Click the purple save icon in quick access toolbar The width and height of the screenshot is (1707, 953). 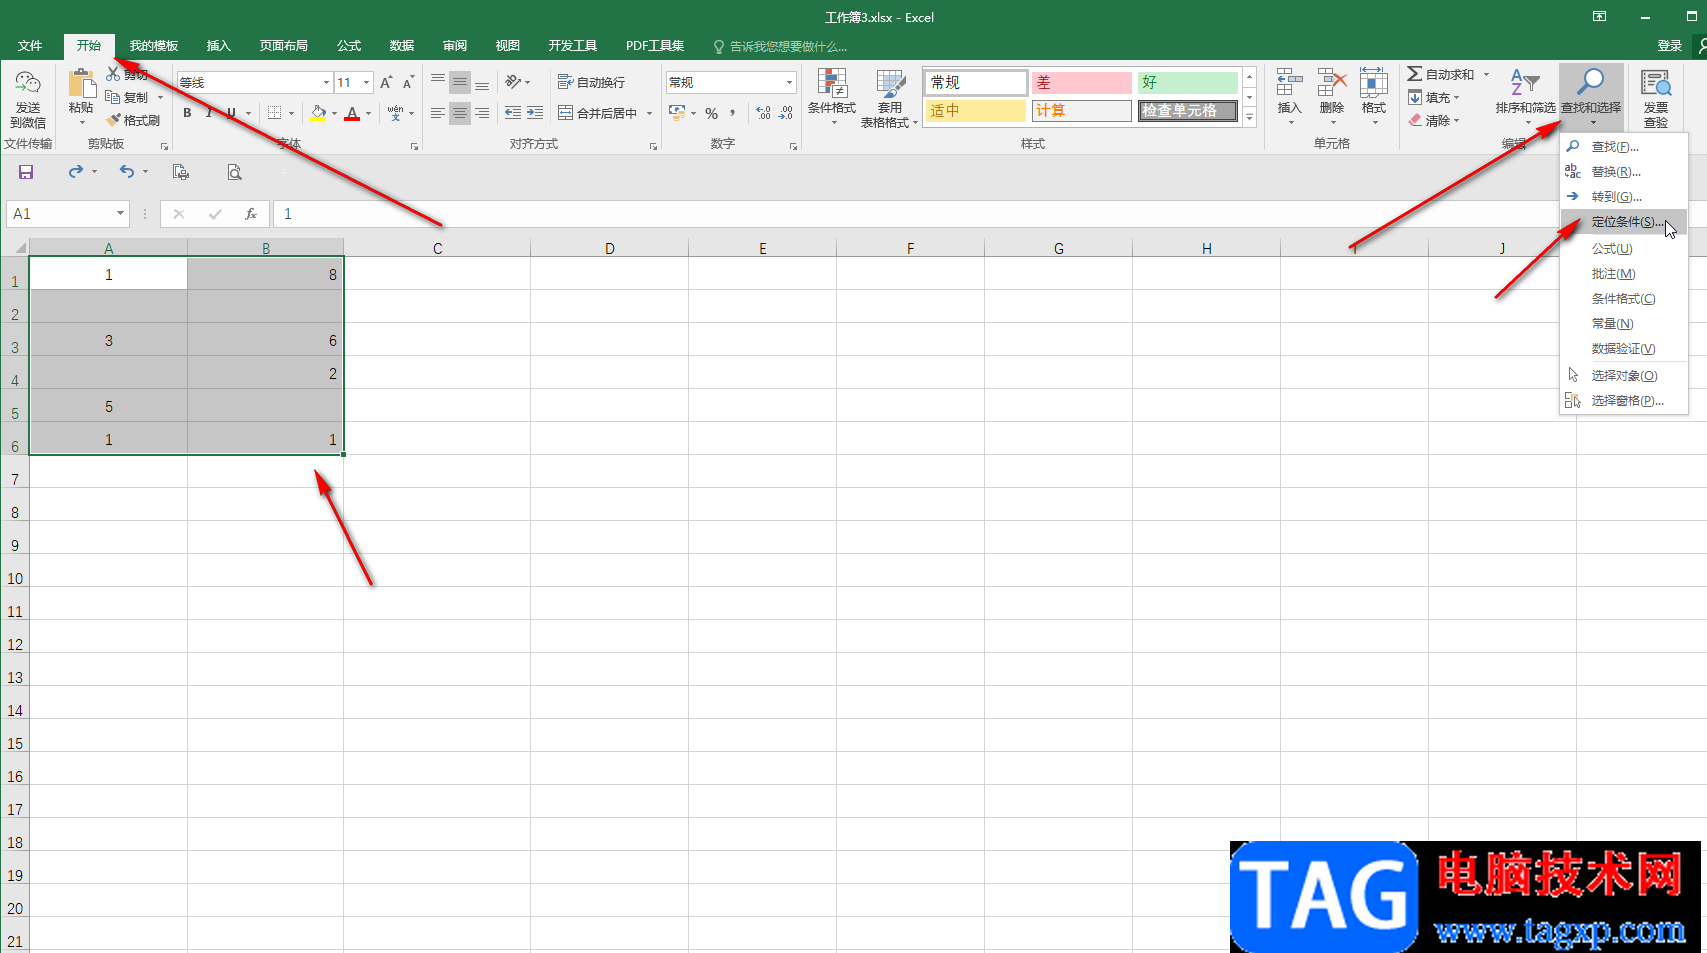26,172
